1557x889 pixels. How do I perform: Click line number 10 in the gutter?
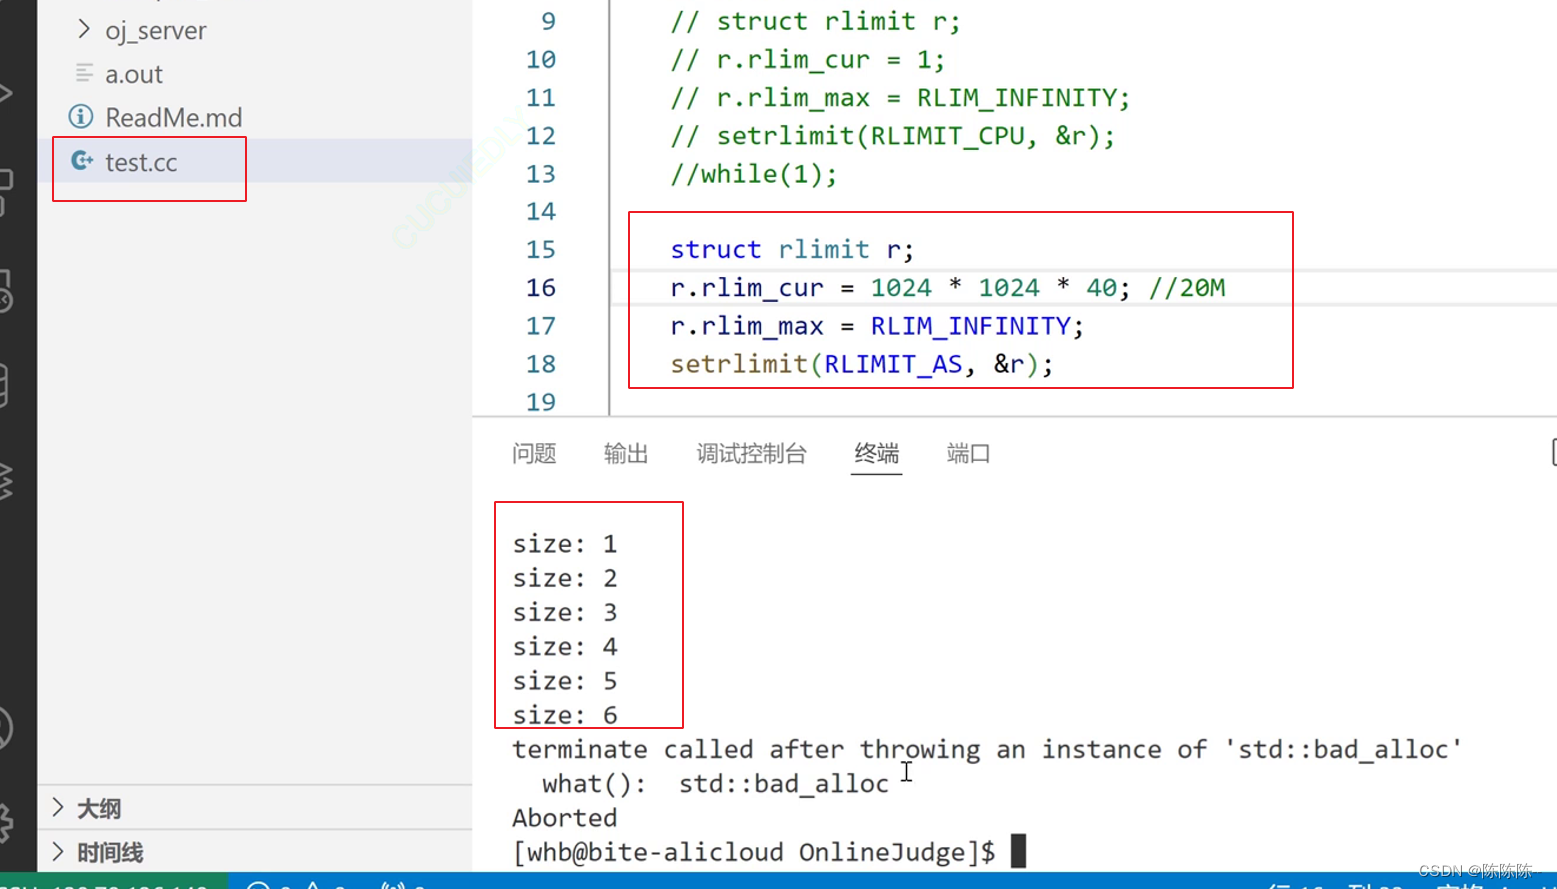pyautogui.click(x=541, y=59)
